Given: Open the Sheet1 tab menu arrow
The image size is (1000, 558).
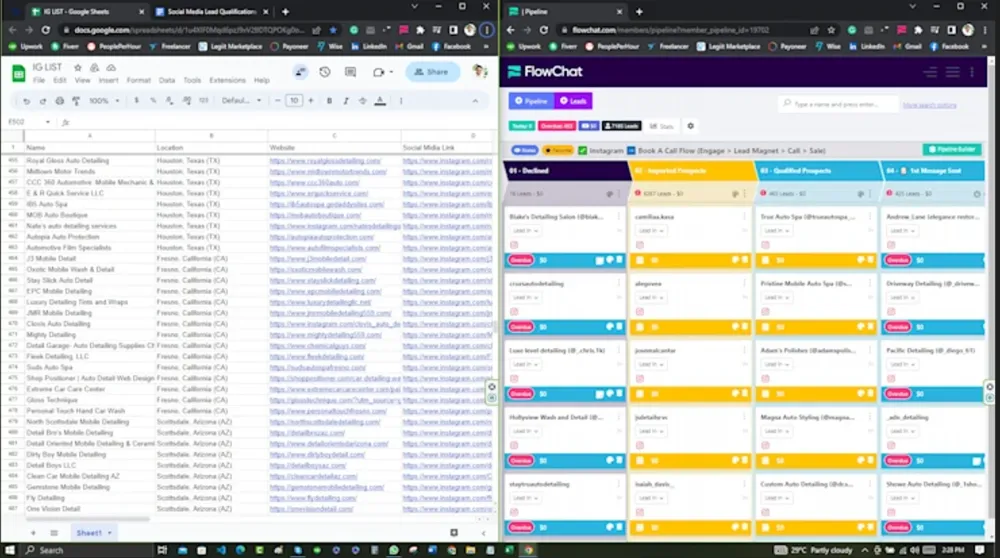Looking at the screenshot, I should coord(110,532).
